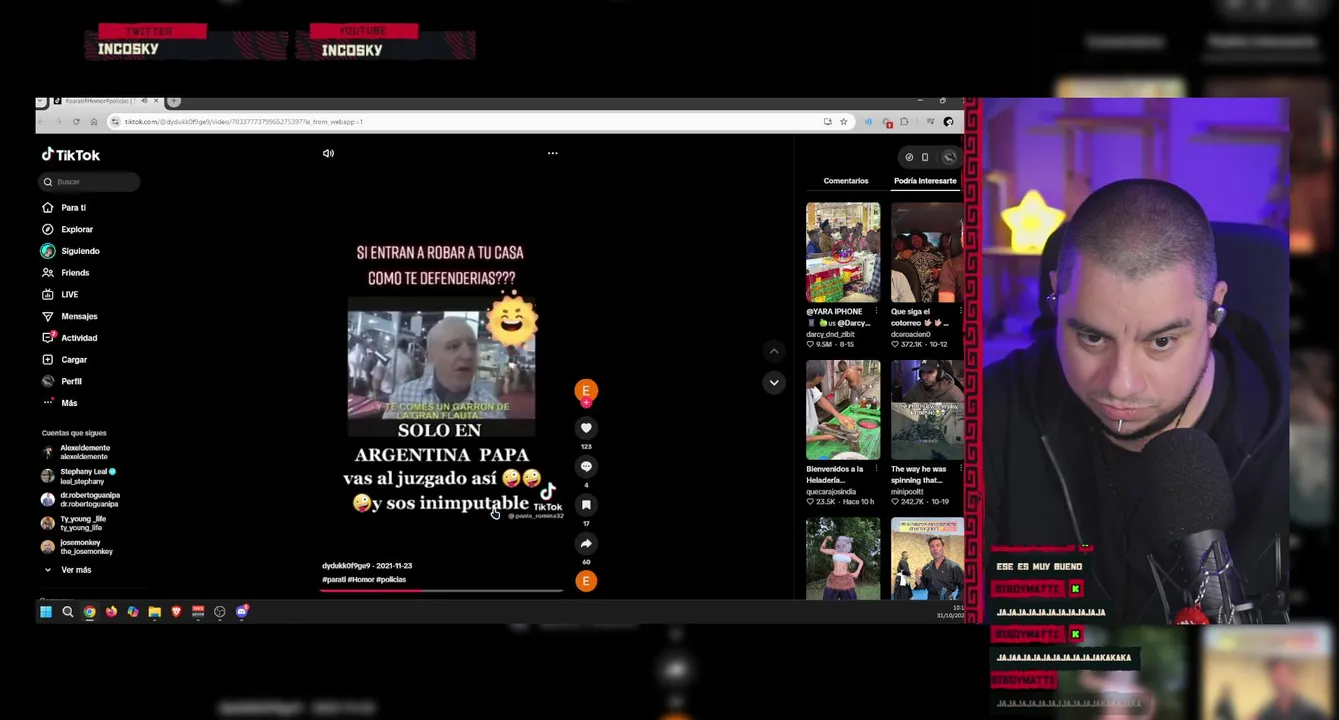Expand Ver más followed accounts

click(x=68, y=570)
